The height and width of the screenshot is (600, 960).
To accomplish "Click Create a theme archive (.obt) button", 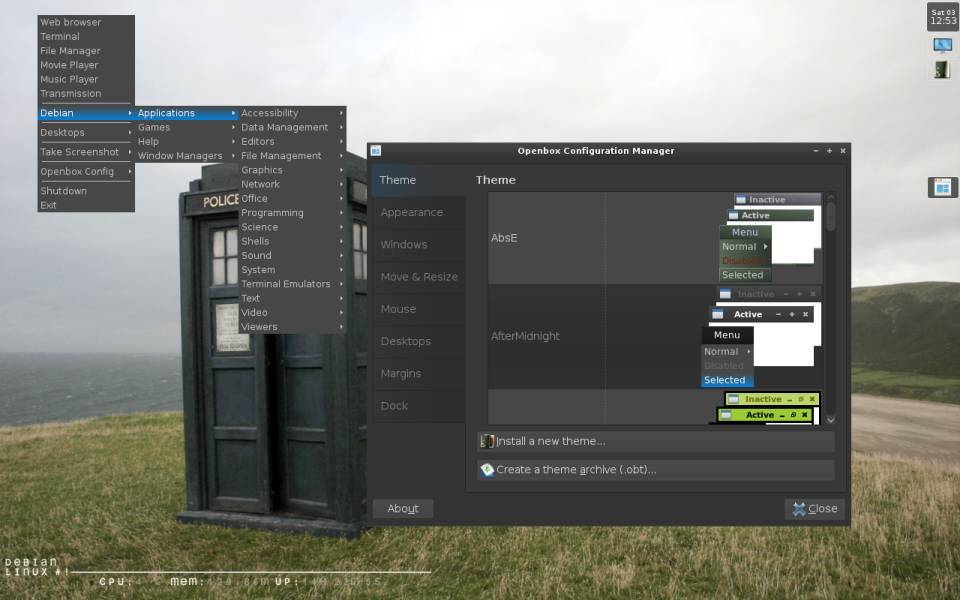I will click(656, 470).
